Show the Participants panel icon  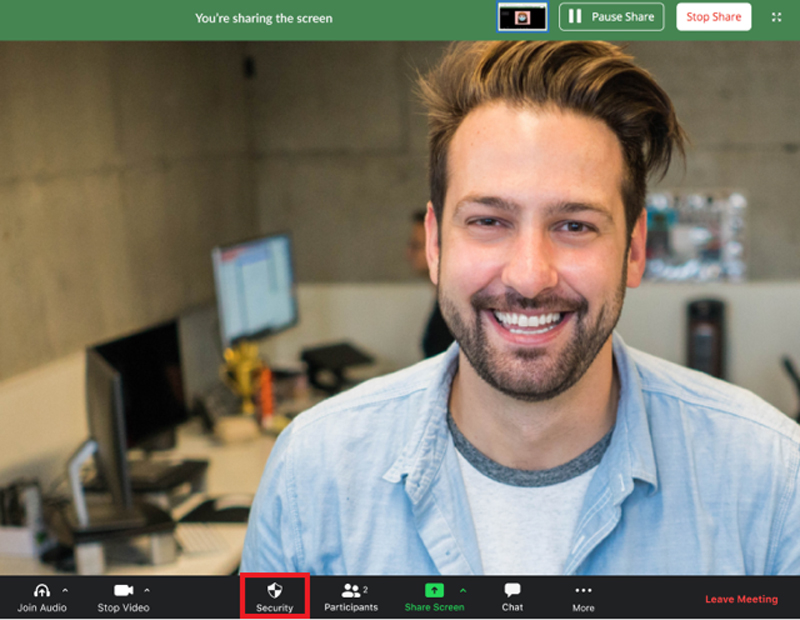pyautogui.click(x=350, y=591)
